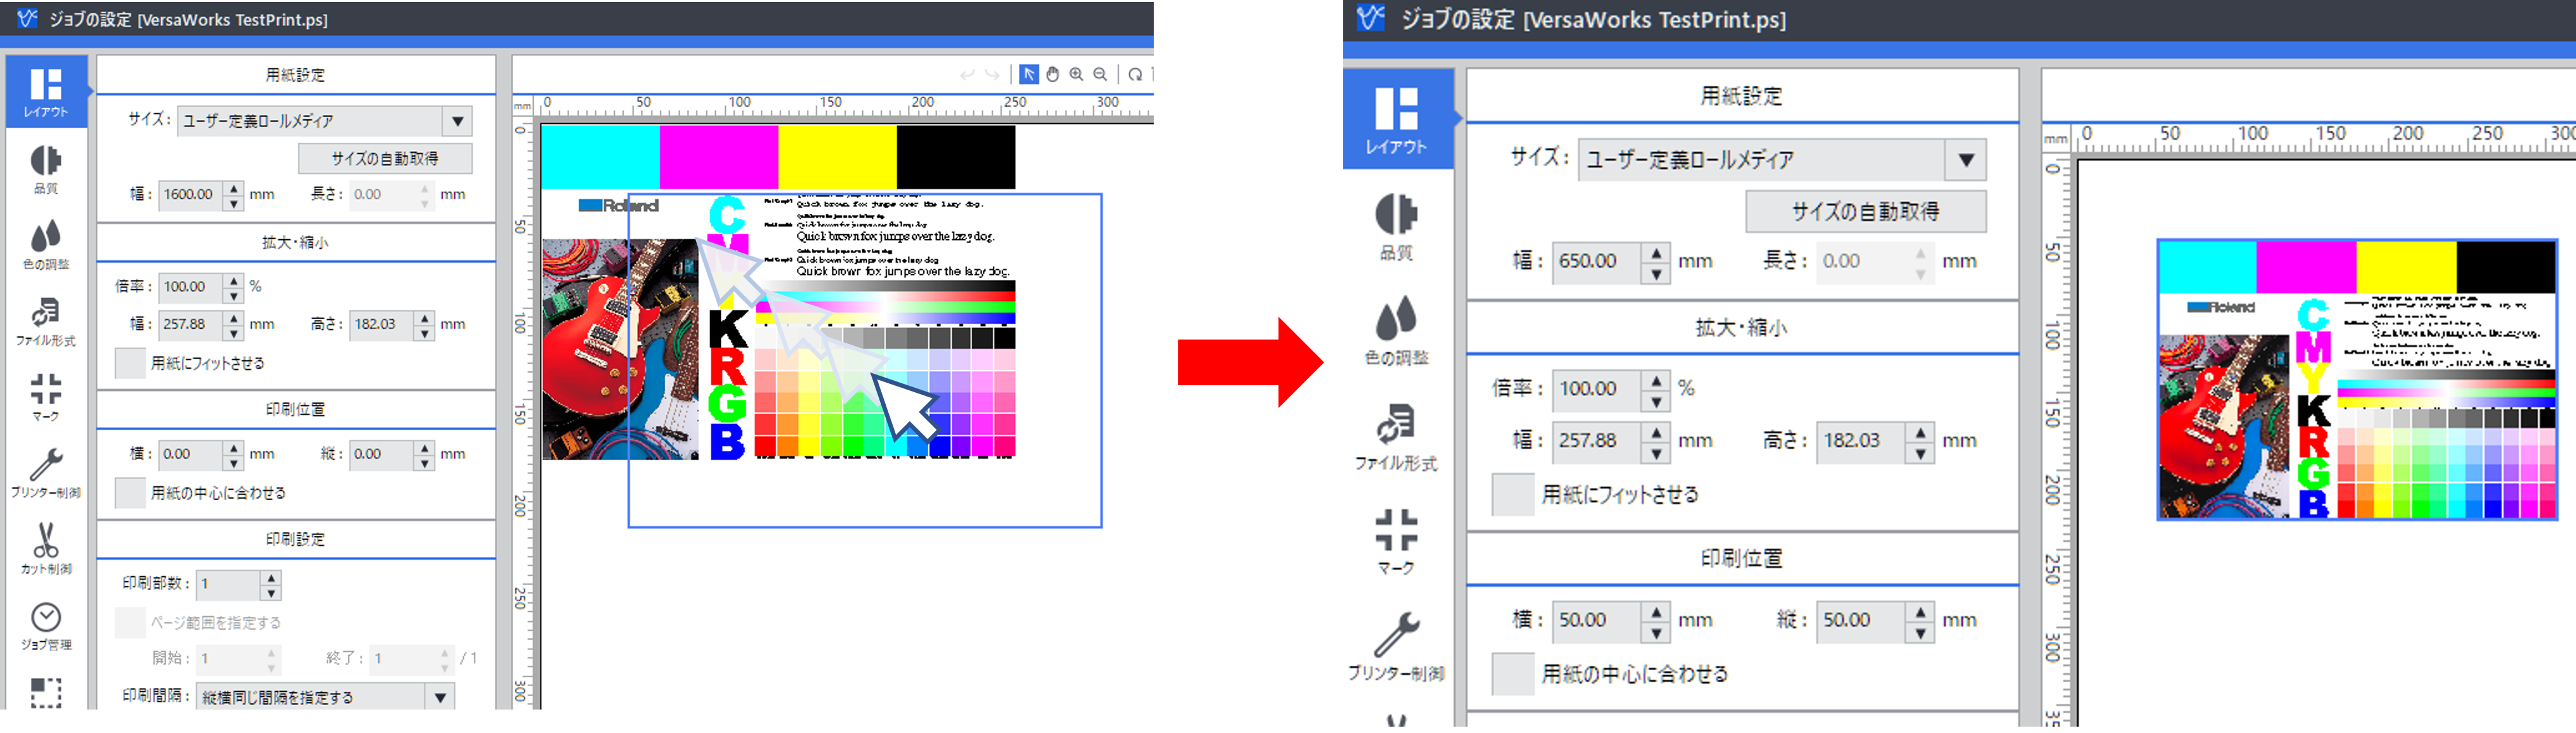2576x733 pixels.
Task: Click the yellow bar in left preview image
Action: coord(837,156)
